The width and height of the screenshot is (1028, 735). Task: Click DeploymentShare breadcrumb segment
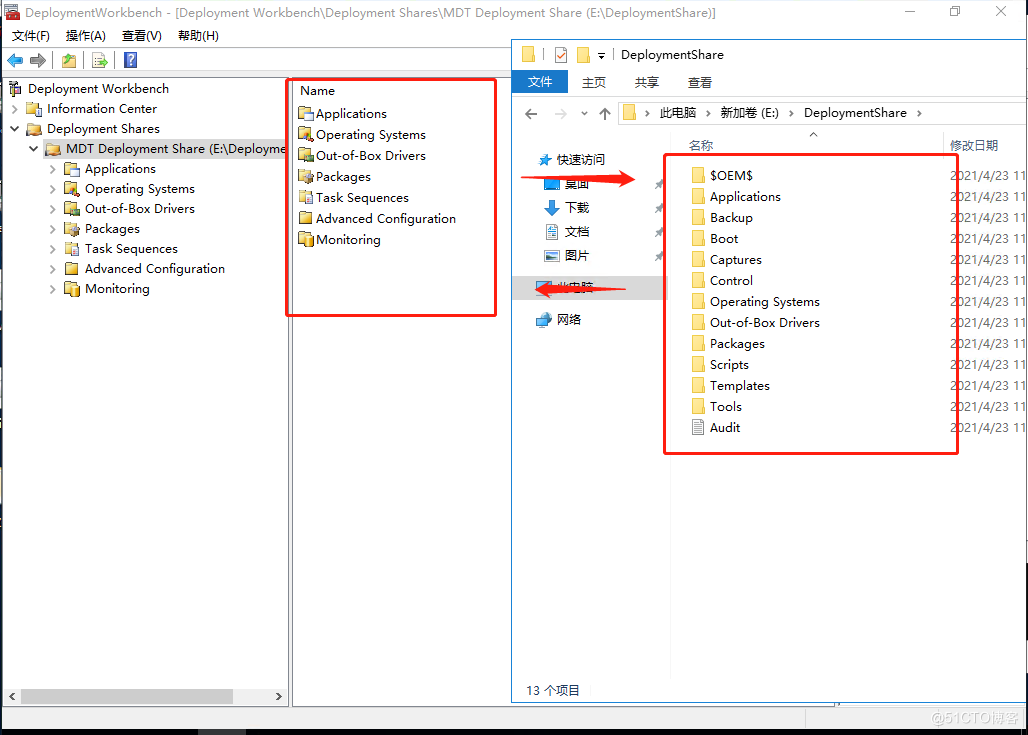(x=855, y=113)
